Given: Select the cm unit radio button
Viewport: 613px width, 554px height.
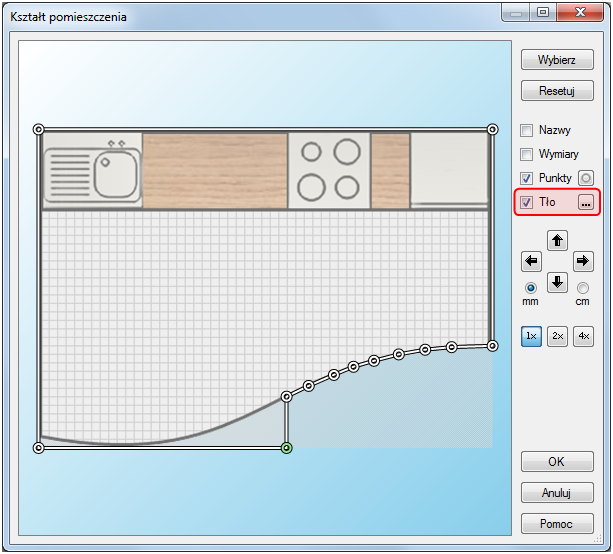Looking at the screenshot, I should (584, 288).
